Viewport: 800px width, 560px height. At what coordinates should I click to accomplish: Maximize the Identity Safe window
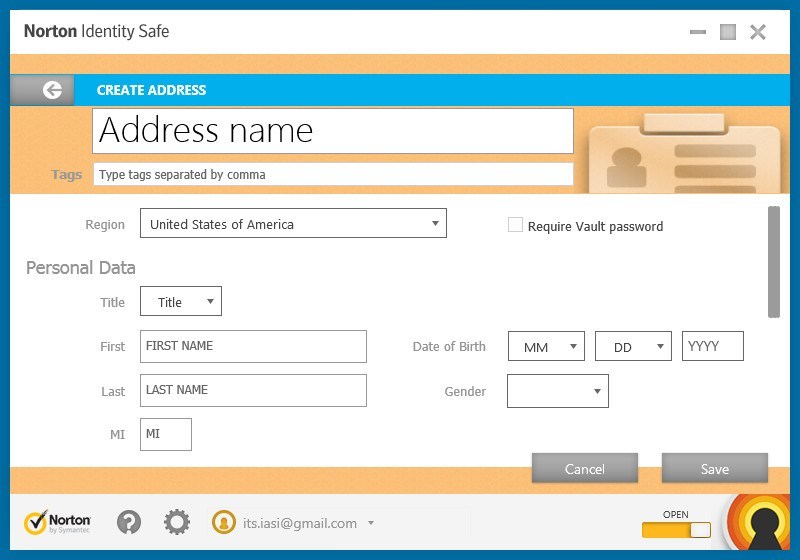728,32
